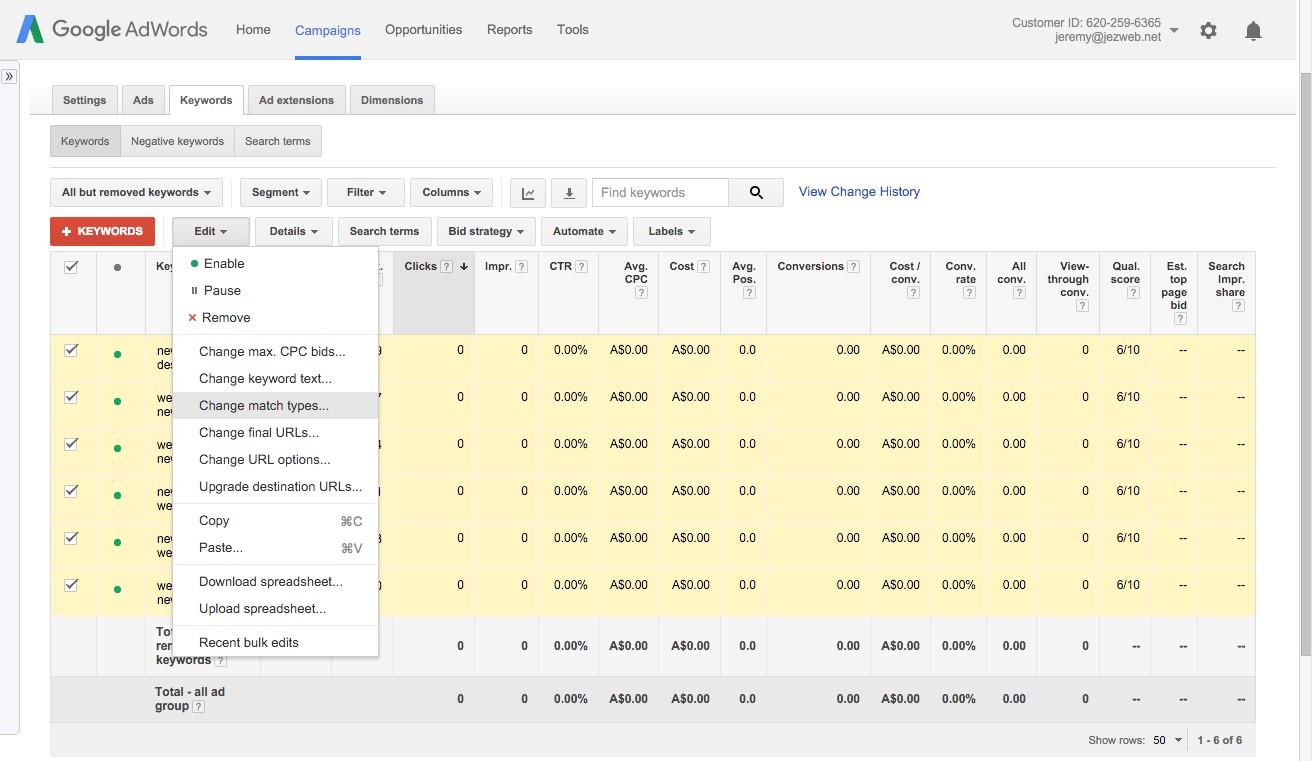Open the notifications bell icon
Screen dimensions: 1312x761
pyautogui.click(x=1253, y=31)
